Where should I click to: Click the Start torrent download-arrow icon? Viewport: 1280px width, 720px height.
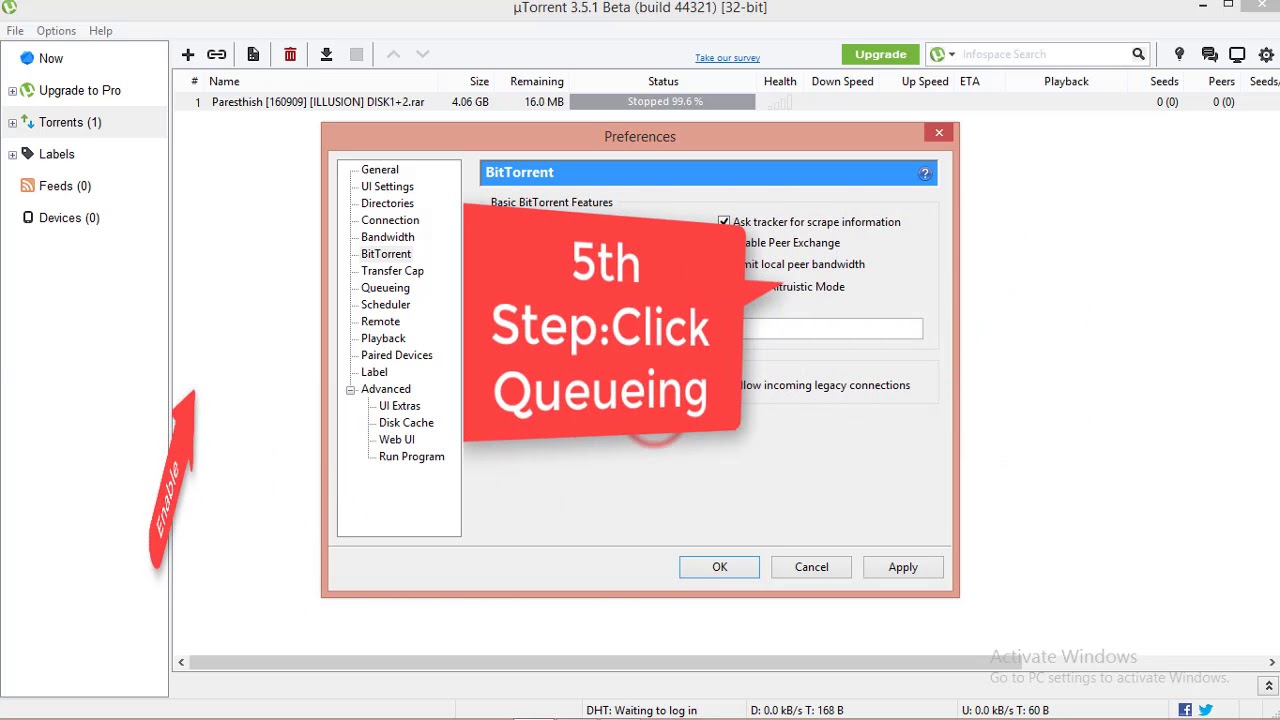(326, 55)
